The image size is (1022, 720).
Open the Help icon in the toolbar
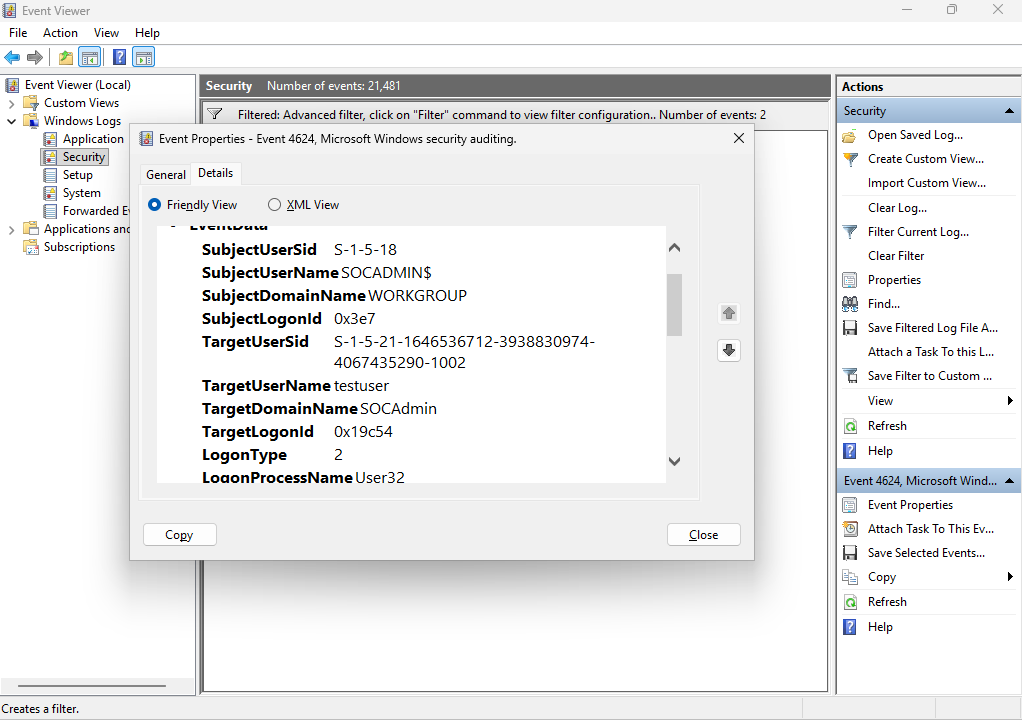point(119,57)
